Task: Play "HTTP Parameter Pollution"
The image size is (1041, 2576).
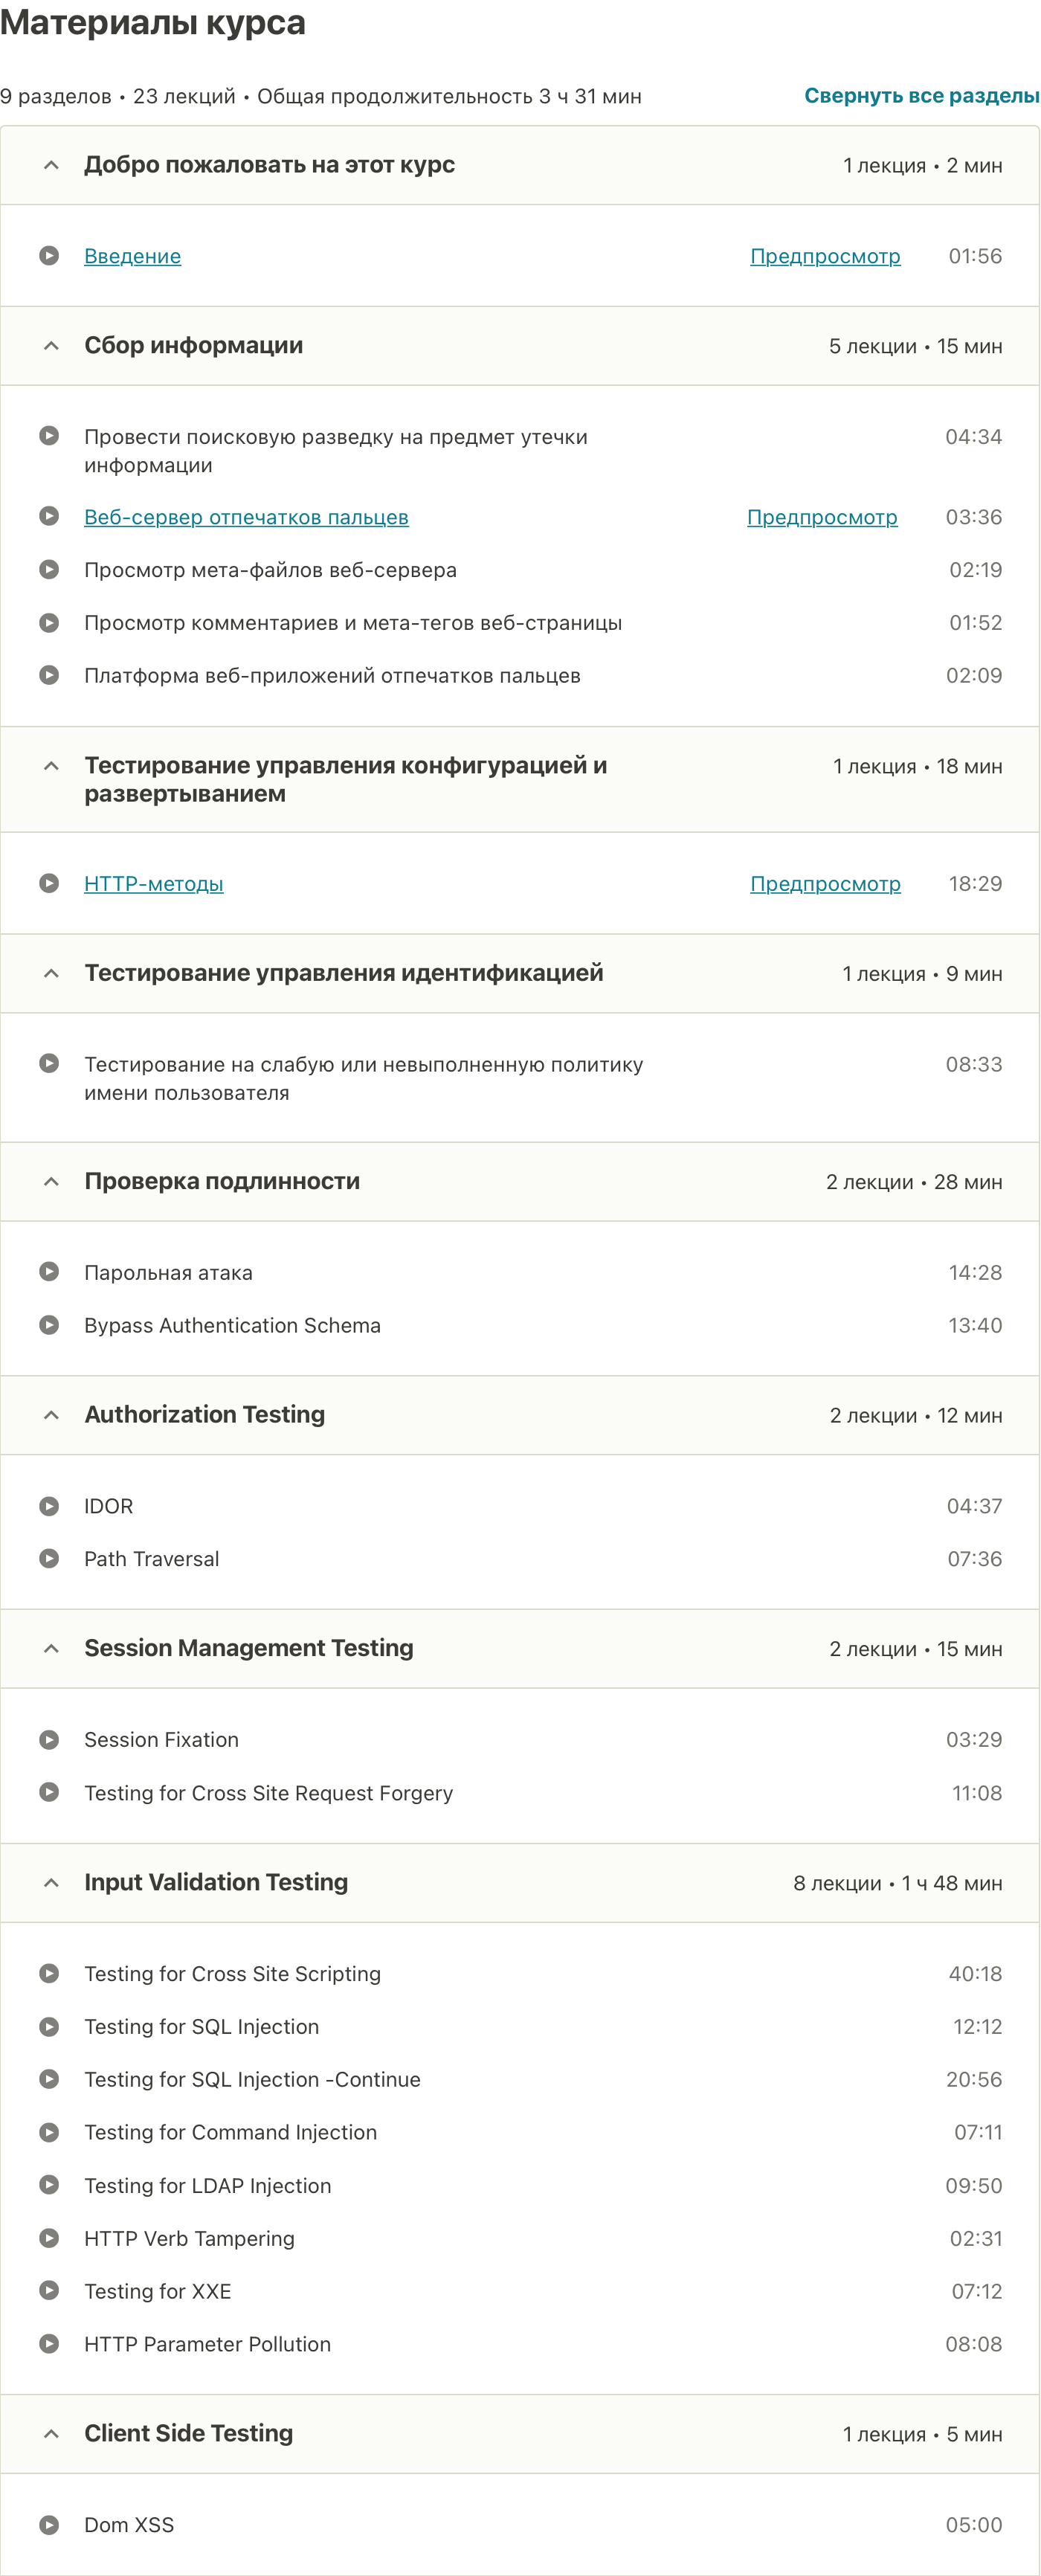Action: (x=207, y=2344)
